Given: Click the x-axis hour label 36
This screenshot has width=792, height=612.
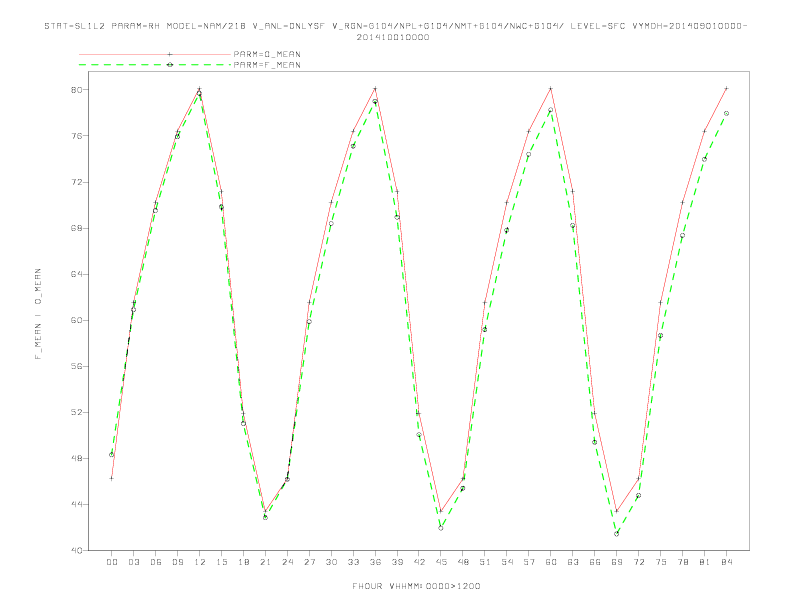Looking at the screenshot, I should pos(375,562).
